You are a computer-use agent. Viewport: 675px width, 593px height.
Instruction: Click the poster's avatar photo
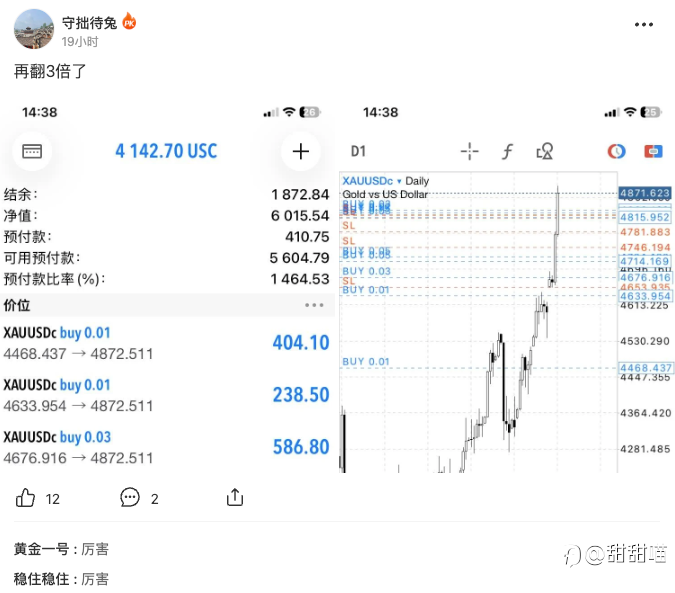(33, 30)
